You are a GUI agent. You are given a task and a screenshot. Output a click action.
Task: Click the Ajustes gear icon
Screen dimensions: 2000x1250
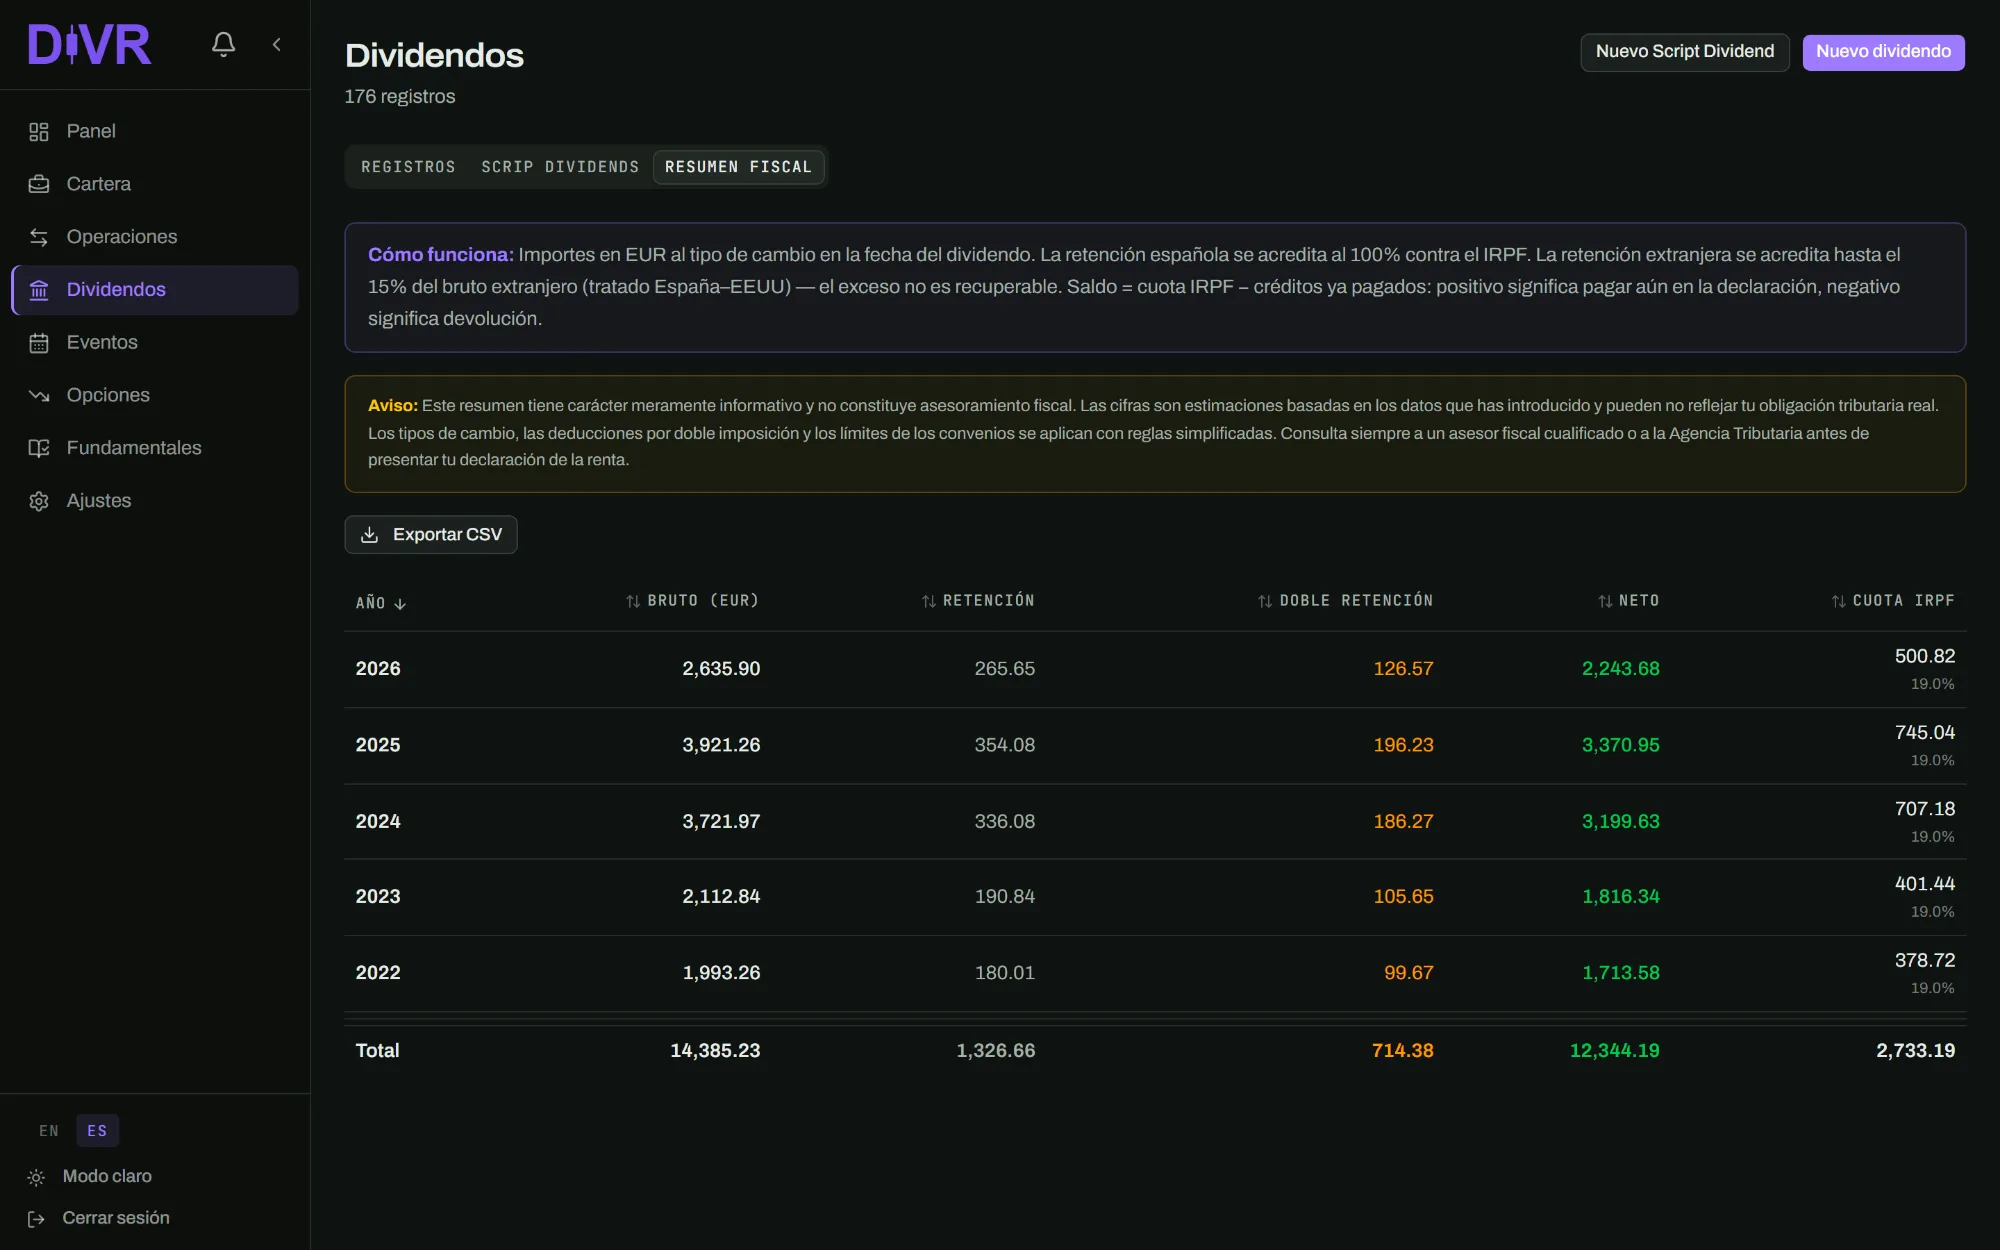[x=39, y=501]
